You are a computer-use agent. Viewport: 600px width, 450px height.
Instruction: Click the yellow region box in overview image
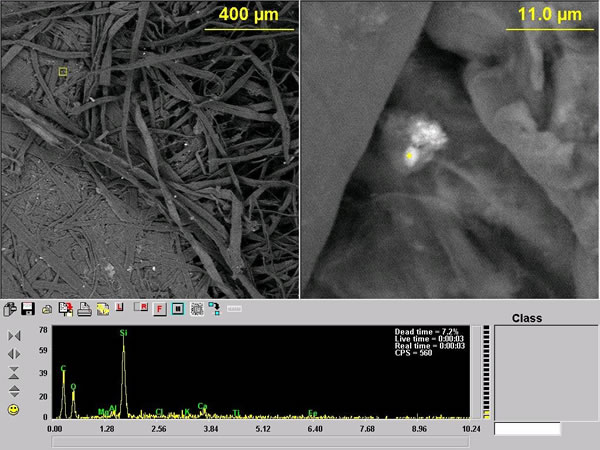pyautogui.click(x=63, y=72)
